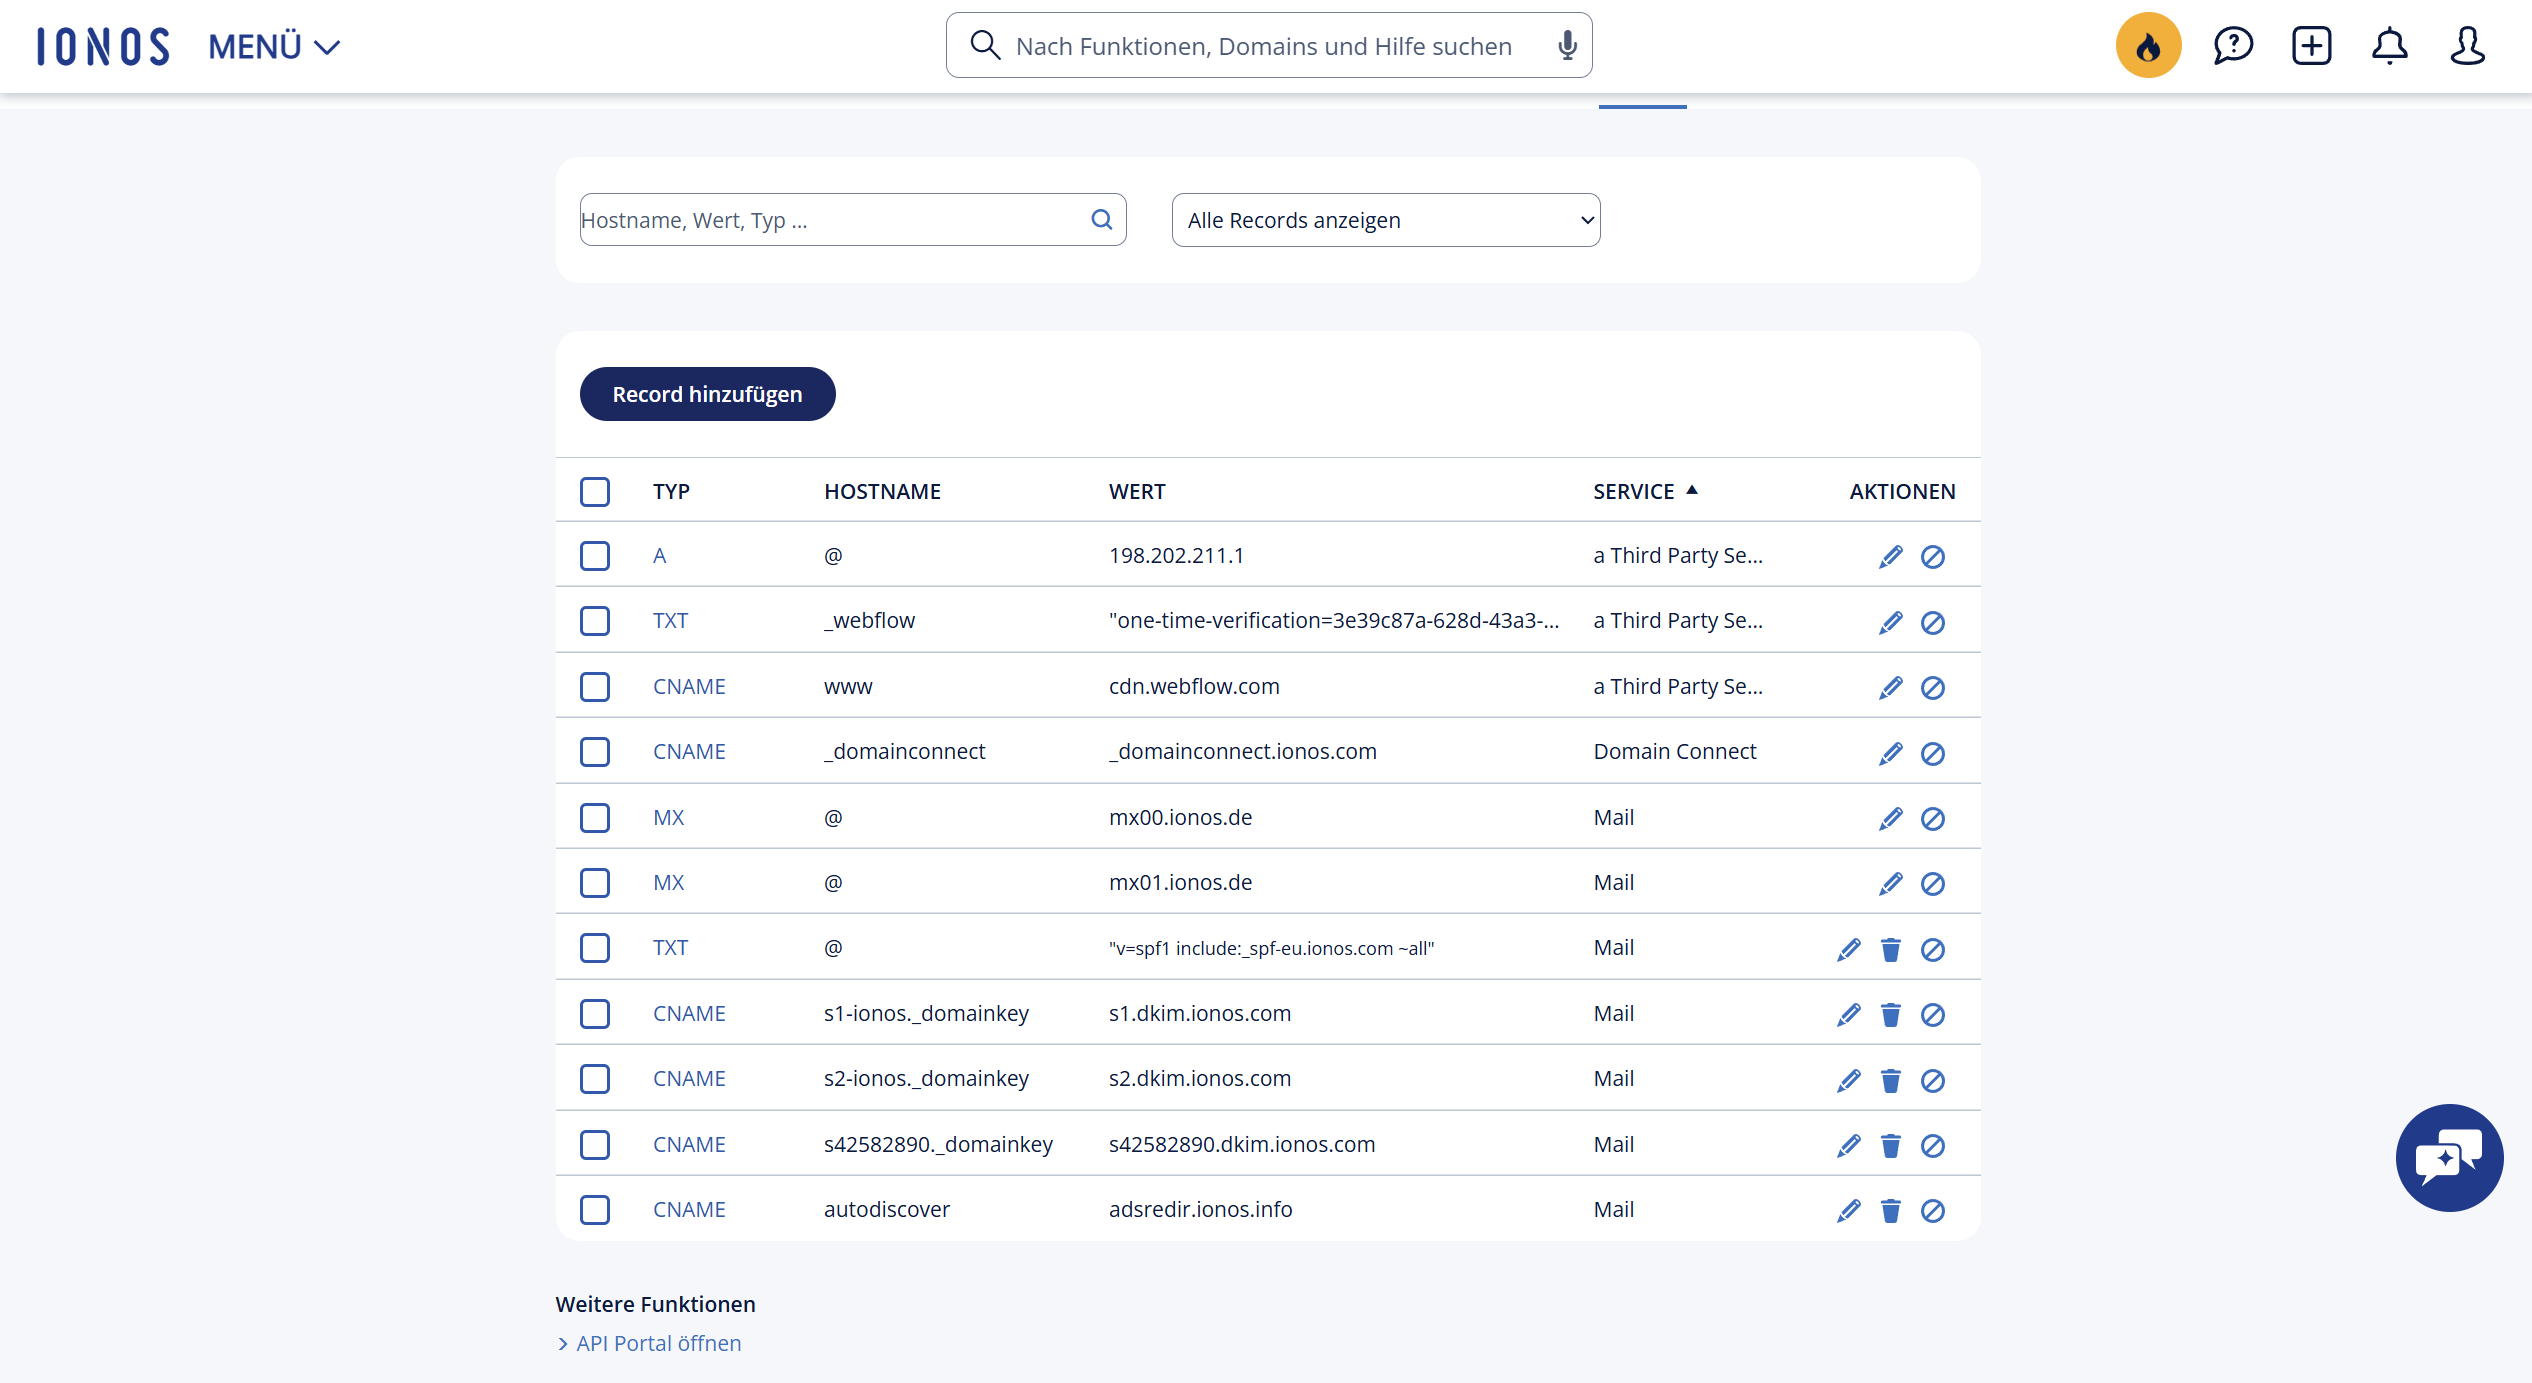The image size is (2532, 1383).
Task: Open the CNAME type link for www
Action: click(689, 687)
